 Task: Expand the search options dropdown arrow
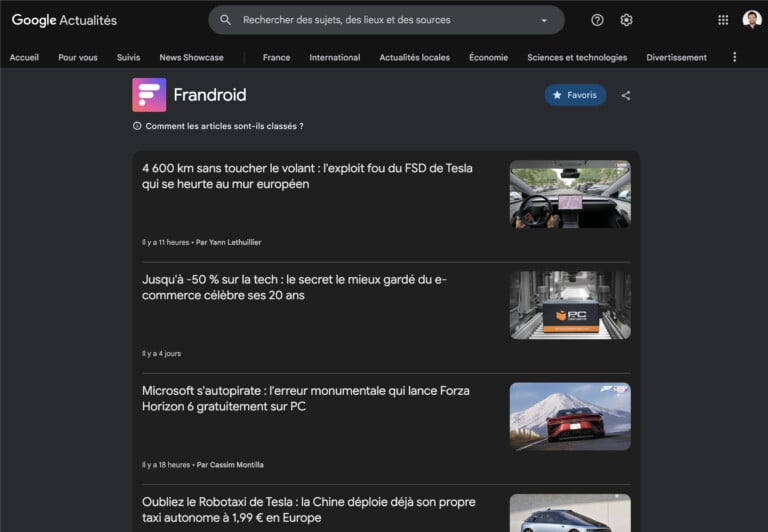point(544,21)
